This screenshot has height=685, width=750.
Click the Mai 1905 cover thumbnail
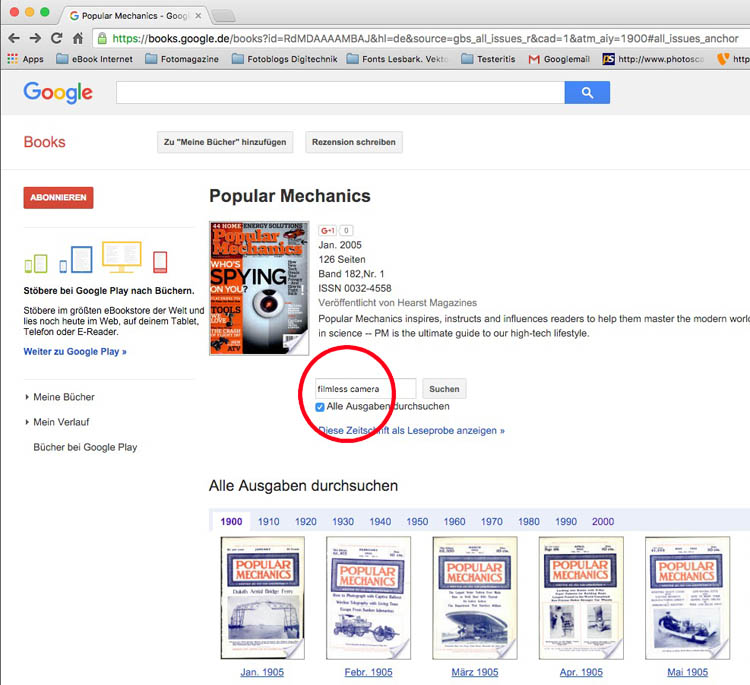coord(687,598)
